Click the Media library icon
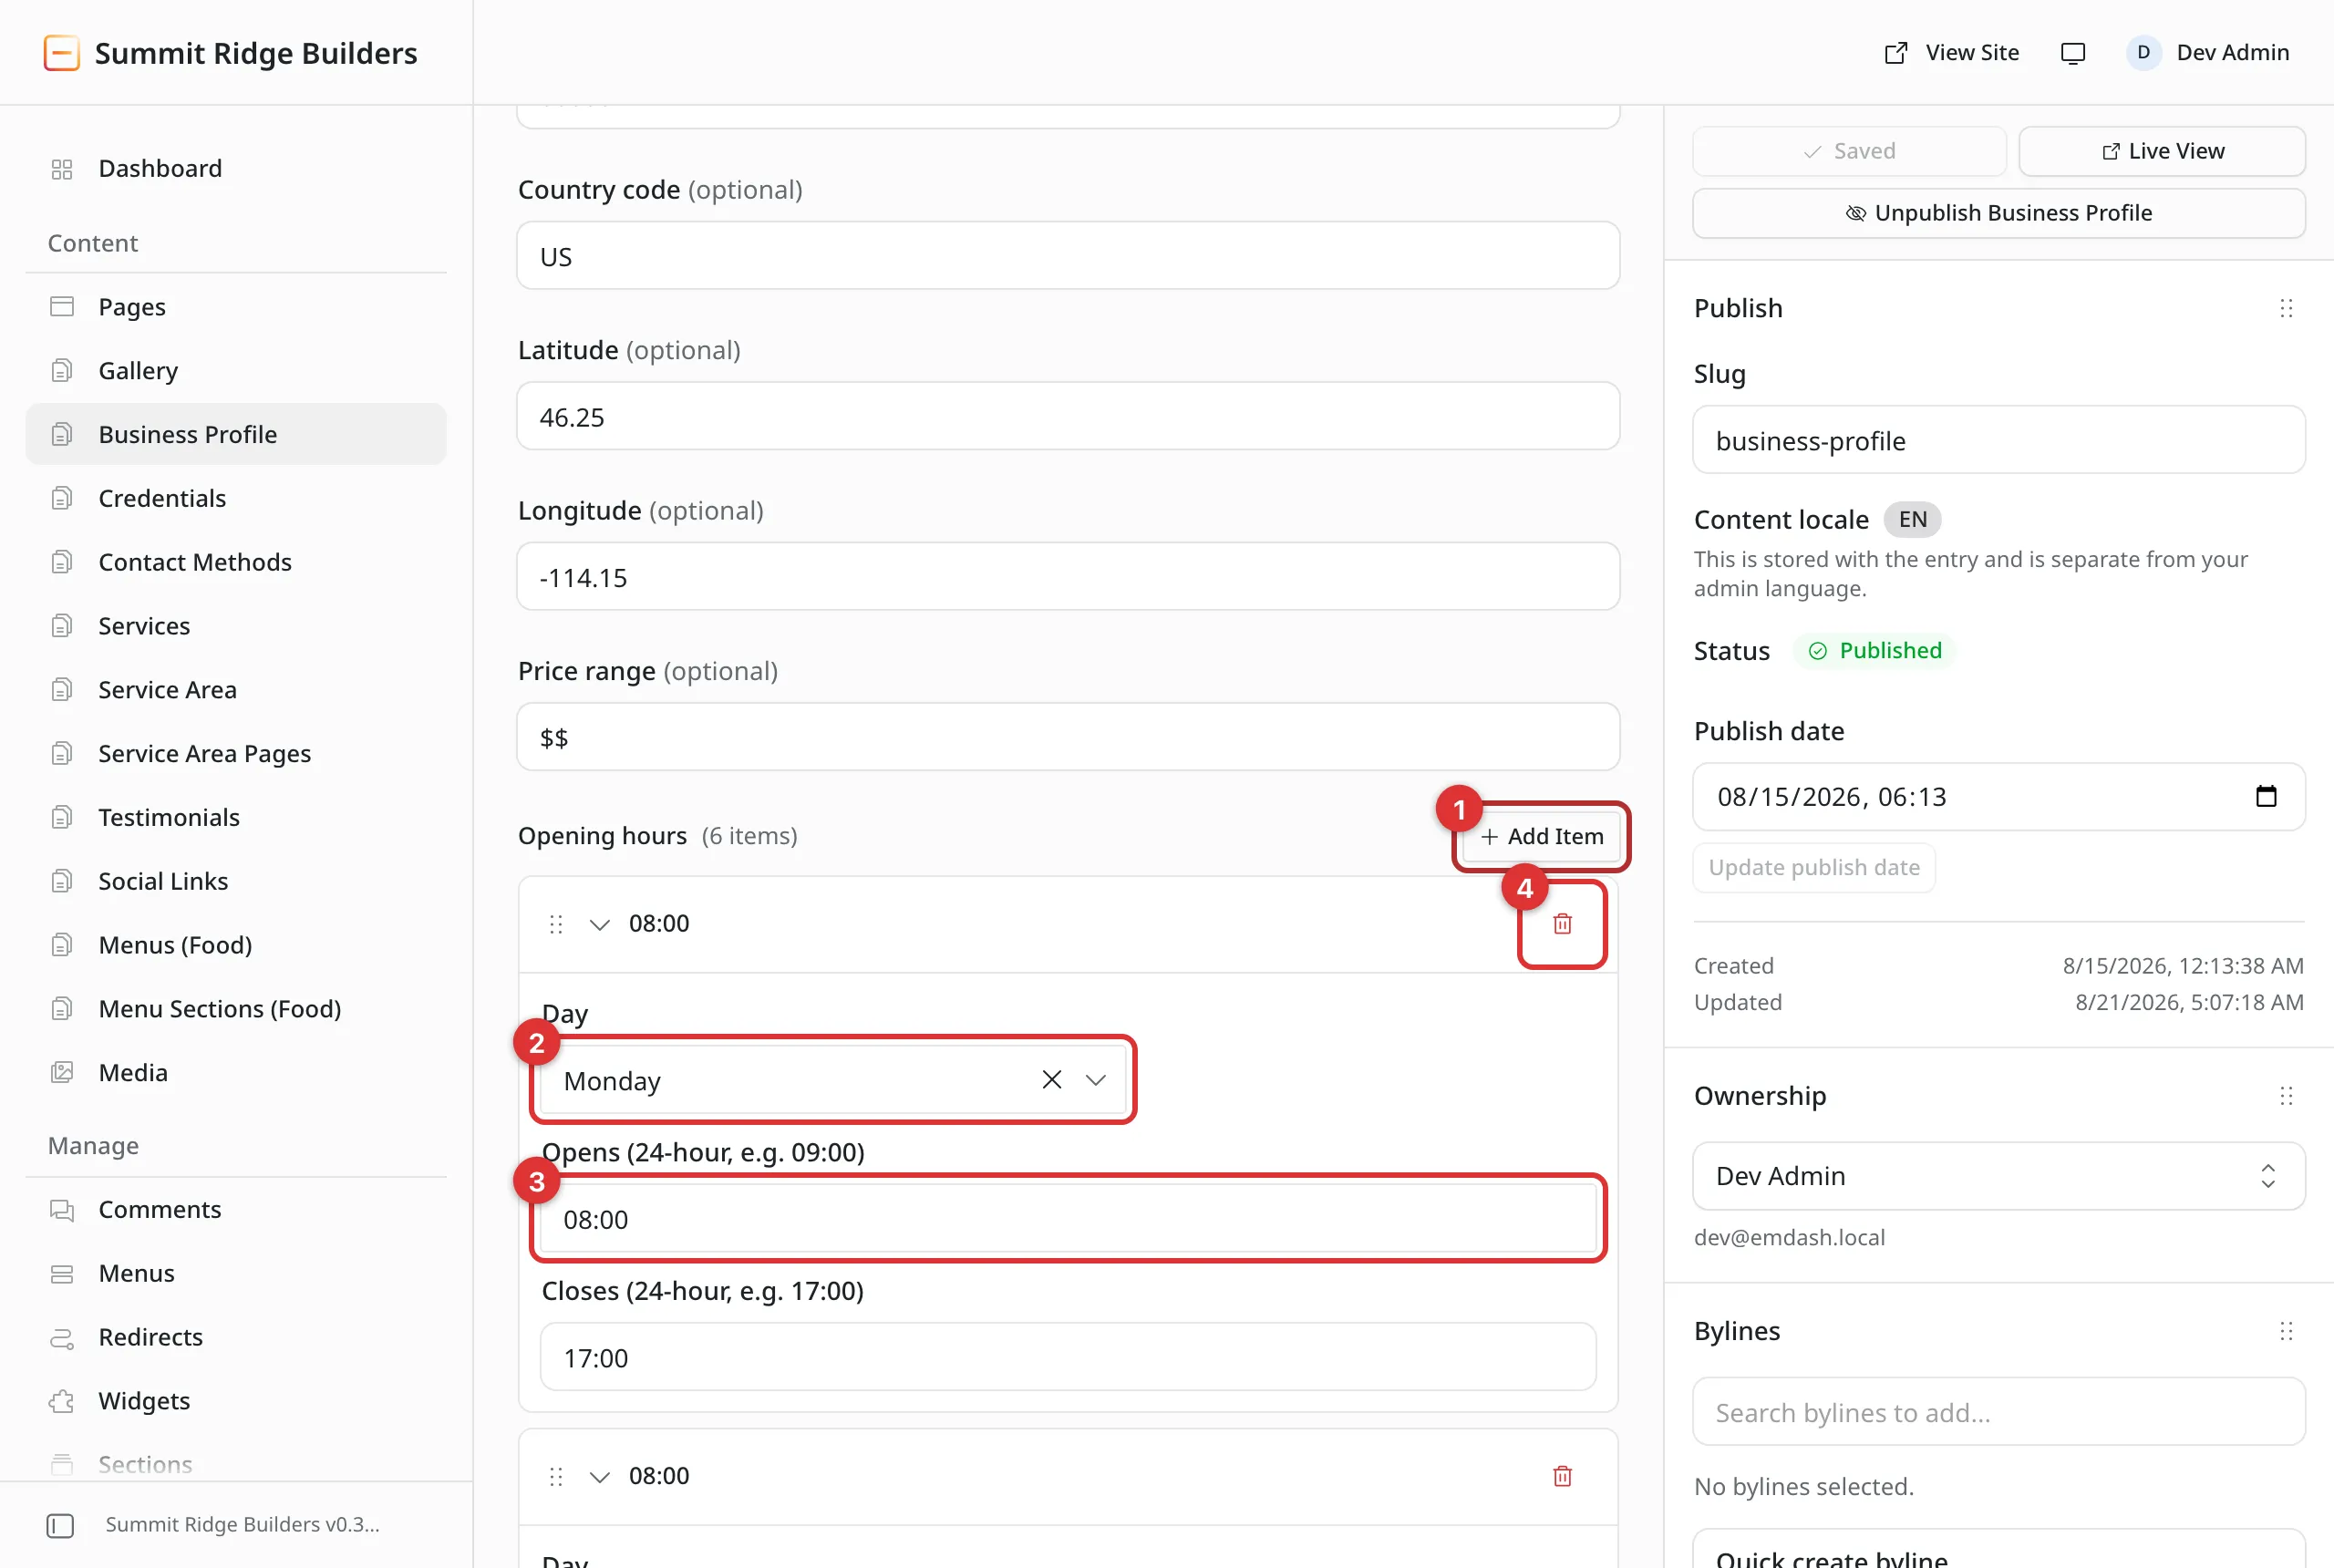Image resolution: width=2334 pixels, height=1568 pixels. (x=62, y=1073)
